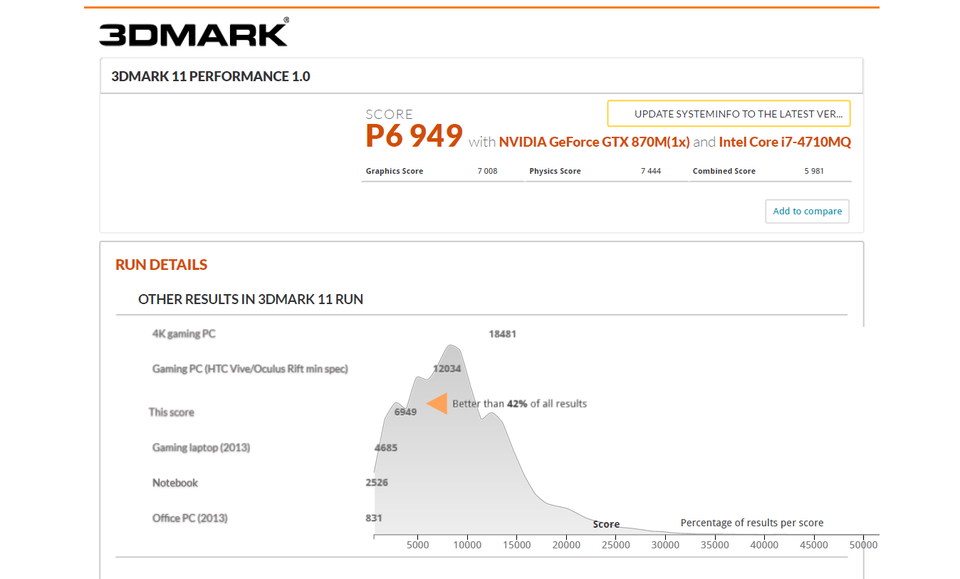Click the 12034 score value
Image resolution: width=960 pixels, height=579 pixels.
[x=447, y=369]
